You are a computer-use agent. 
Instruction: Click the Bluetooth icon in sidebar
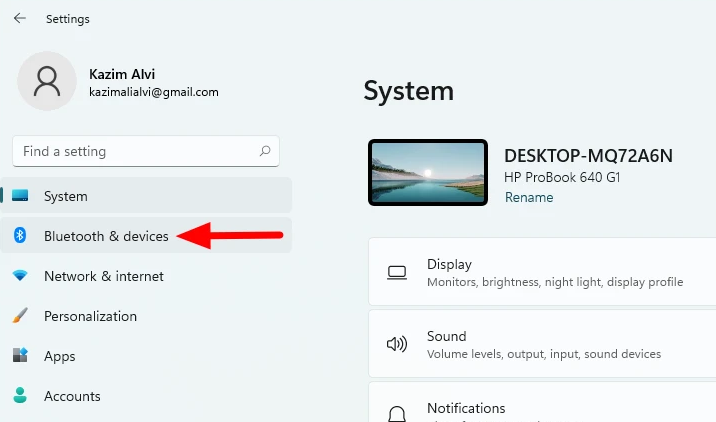click(20, 235)
